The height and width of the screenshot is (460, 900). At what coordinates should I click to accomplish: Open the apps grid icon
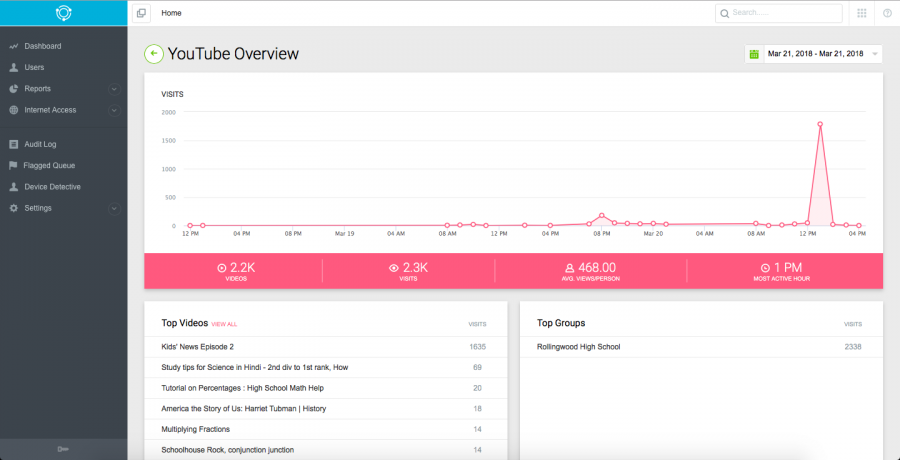click(x=862, y=13)
